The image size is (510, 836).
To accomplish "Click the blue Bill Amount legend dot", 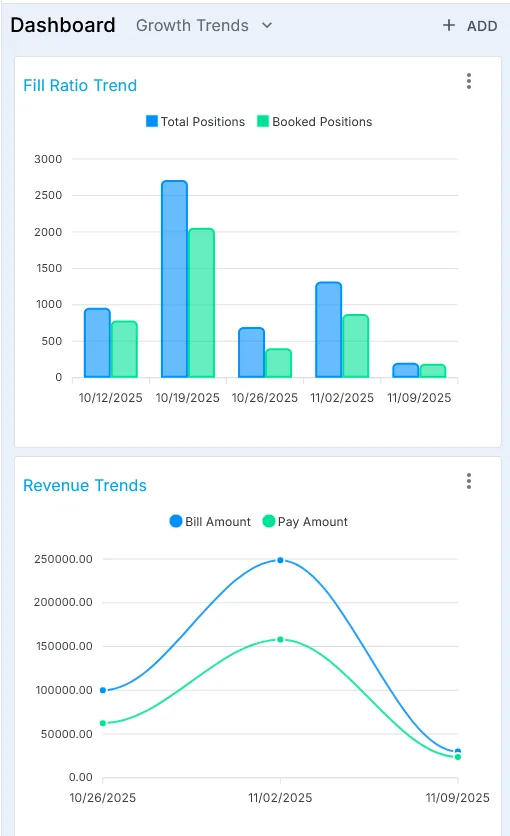I will pyautogui.click(x=175, y=521).
